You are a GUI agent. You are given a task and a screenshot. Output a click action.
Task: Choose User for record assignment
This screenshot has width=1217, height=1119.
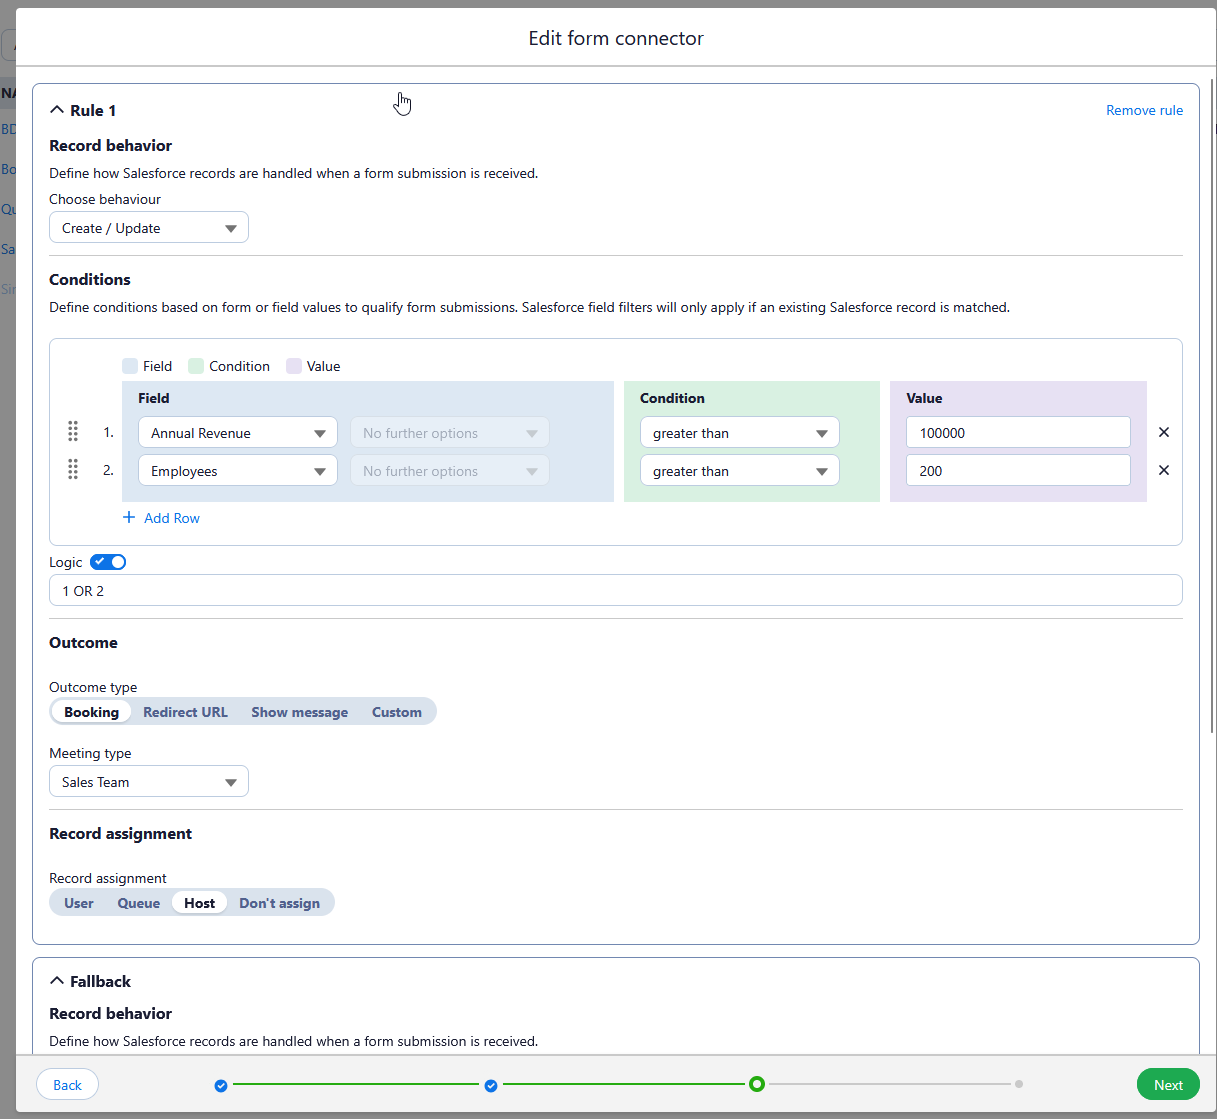click(x=79, y=903)
